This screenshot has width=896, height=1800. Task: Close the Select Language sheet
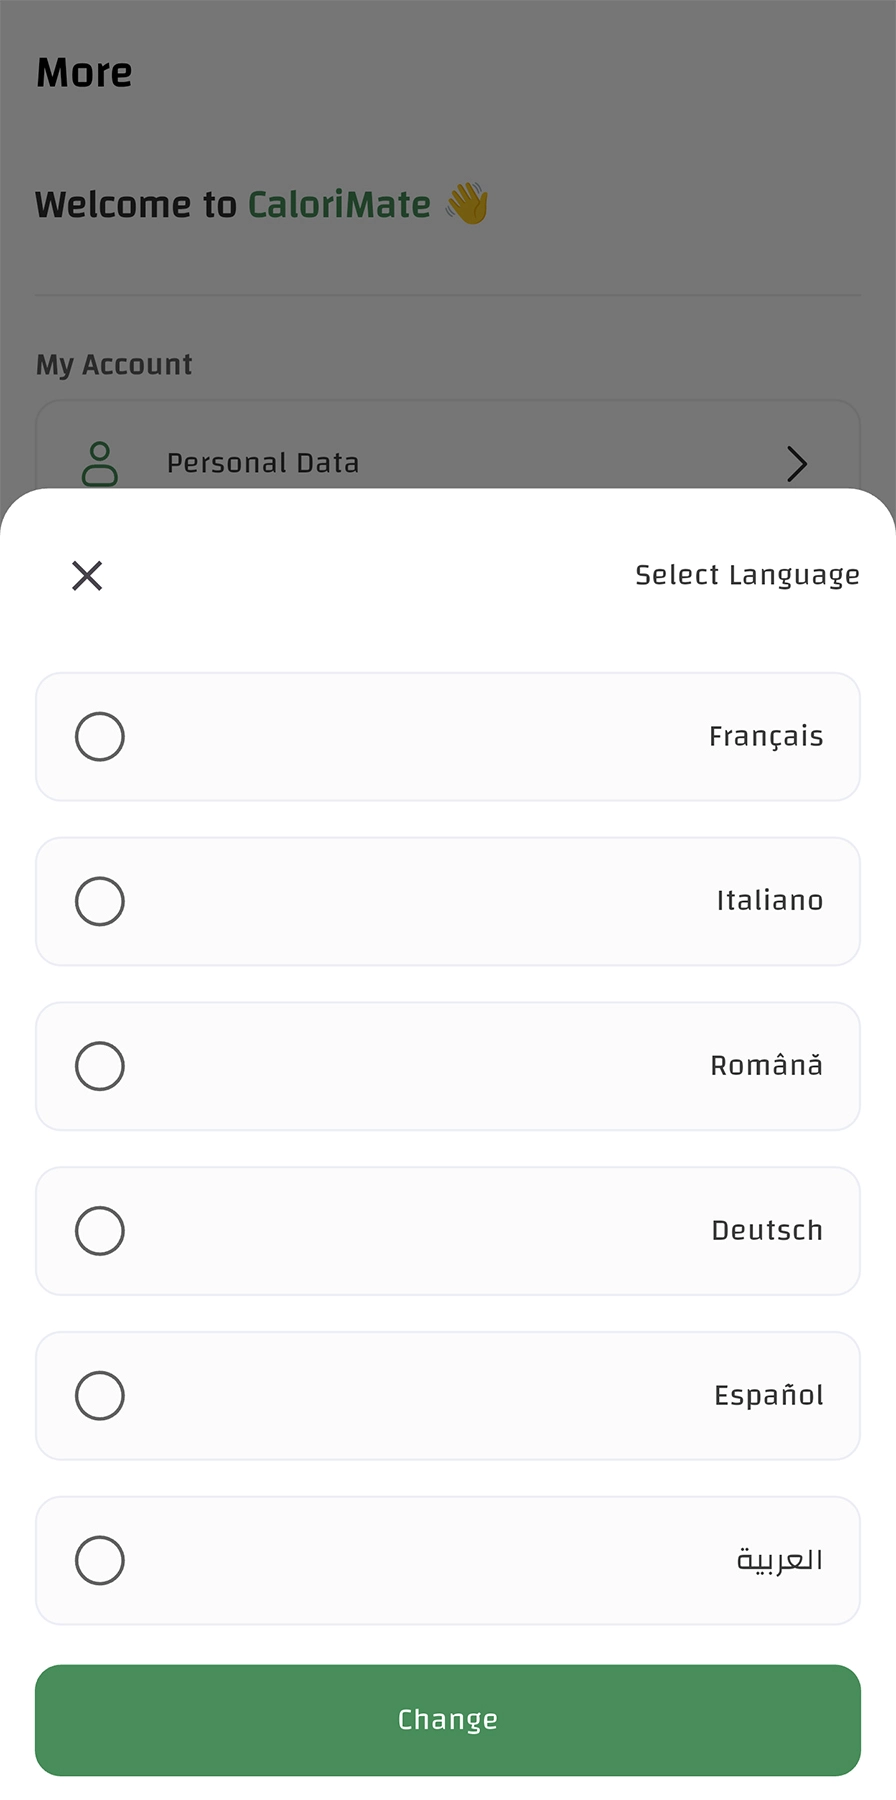point(87,575)
